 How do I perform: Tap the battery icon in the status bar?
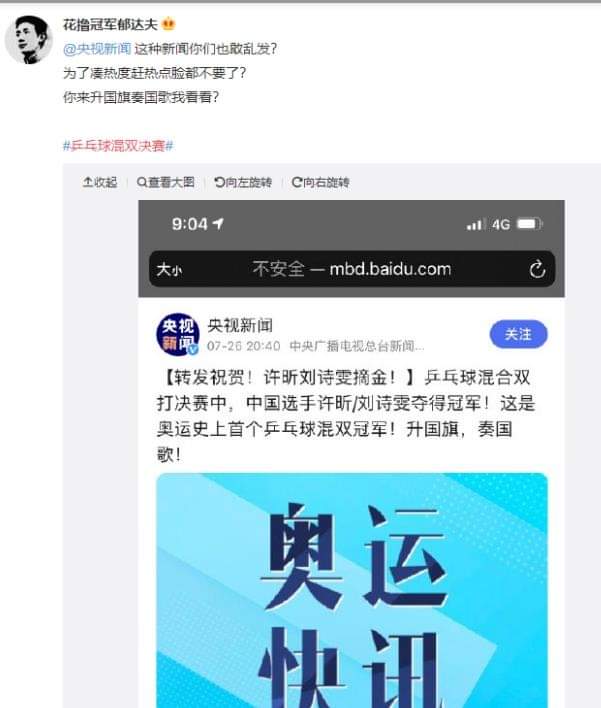pos(529,224)
